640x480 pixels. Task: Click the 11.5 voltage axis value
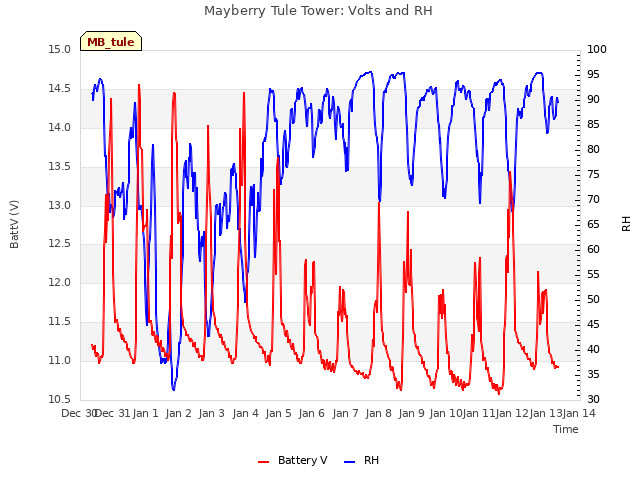[60, 322]
